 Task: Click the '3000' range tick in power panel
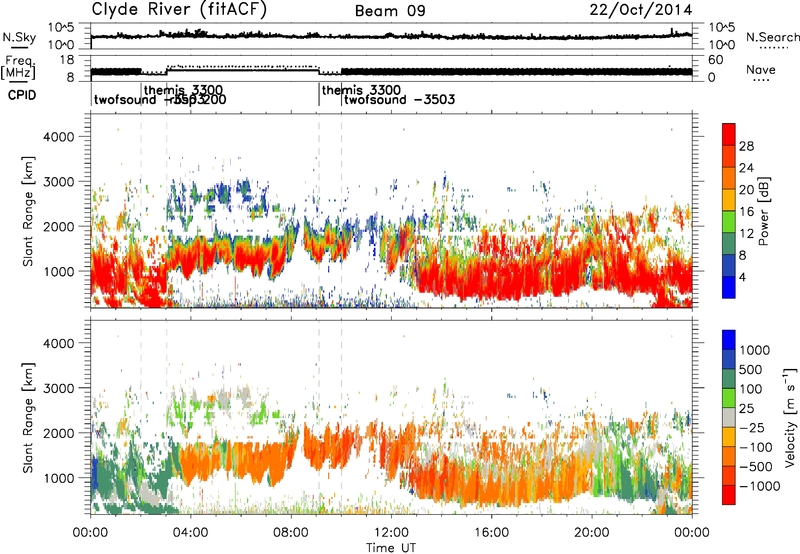tap(58, 182)
